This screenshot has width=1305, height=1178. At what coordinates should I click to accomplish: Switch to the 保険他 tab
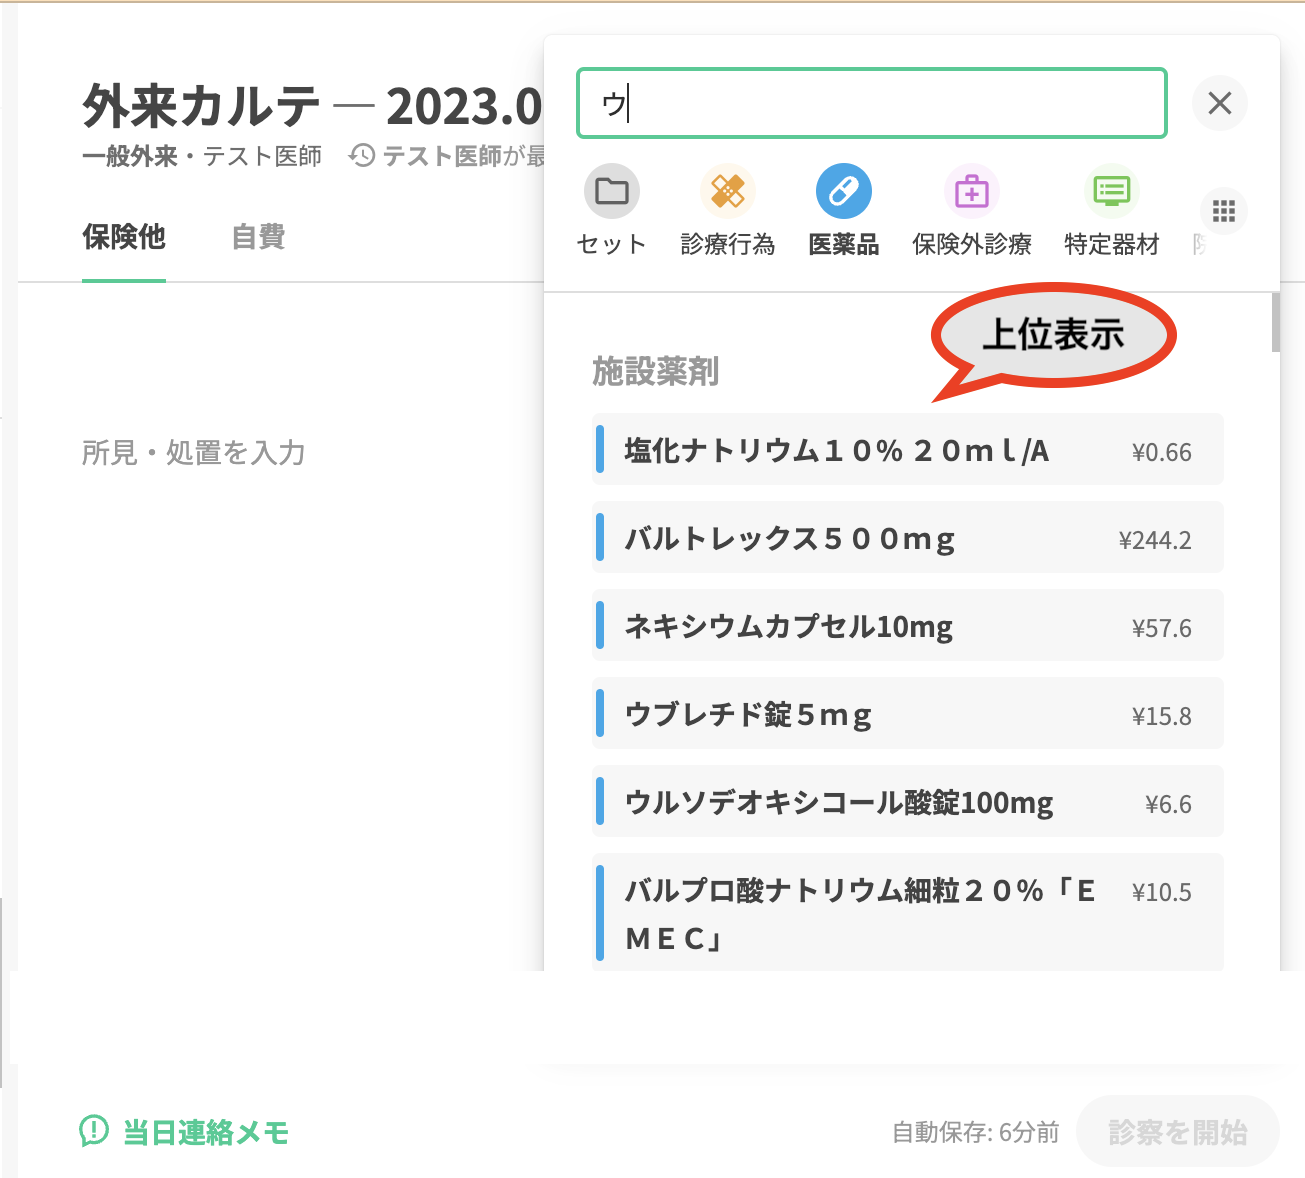point(124,237)
